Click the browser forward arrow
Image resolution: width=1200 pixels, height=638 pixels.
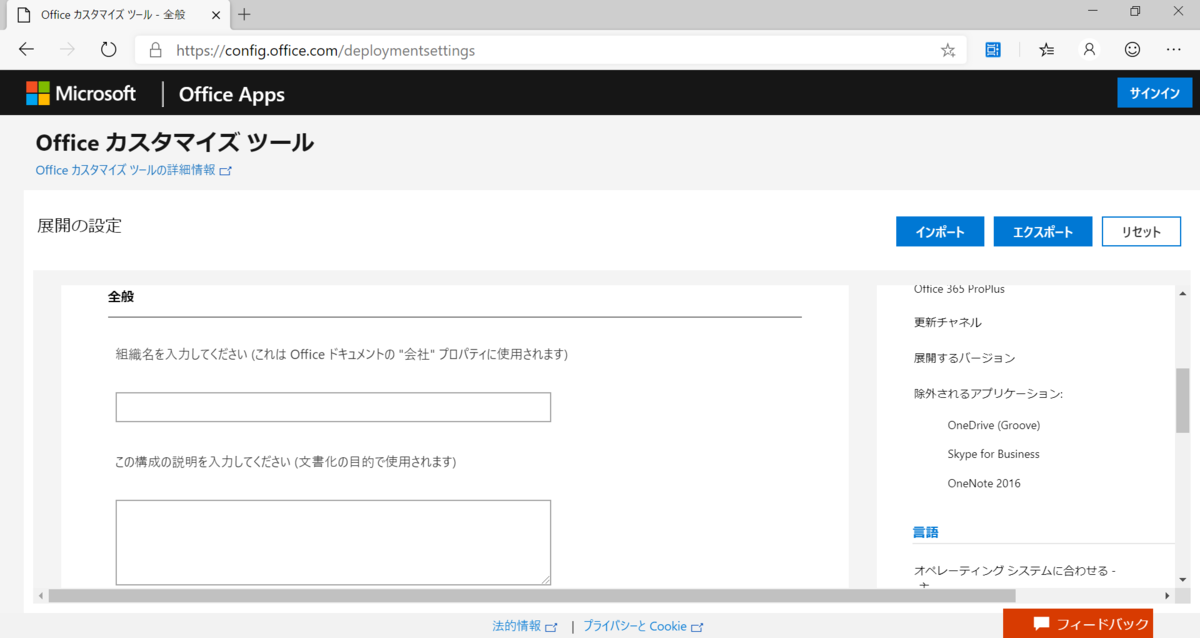coord(67,50)
